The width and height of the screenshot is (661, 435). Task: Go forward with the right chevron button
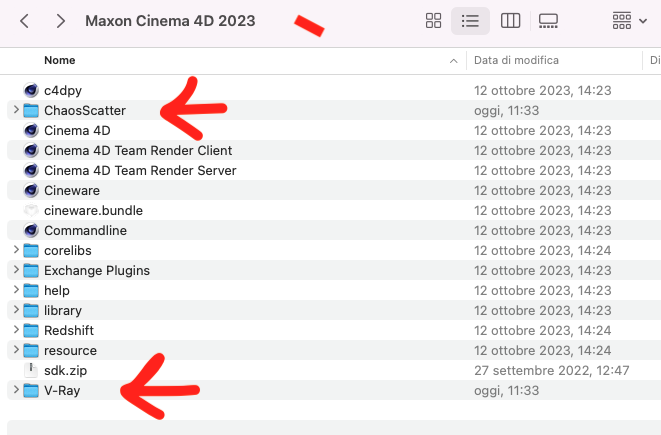[x=61, y=21]
